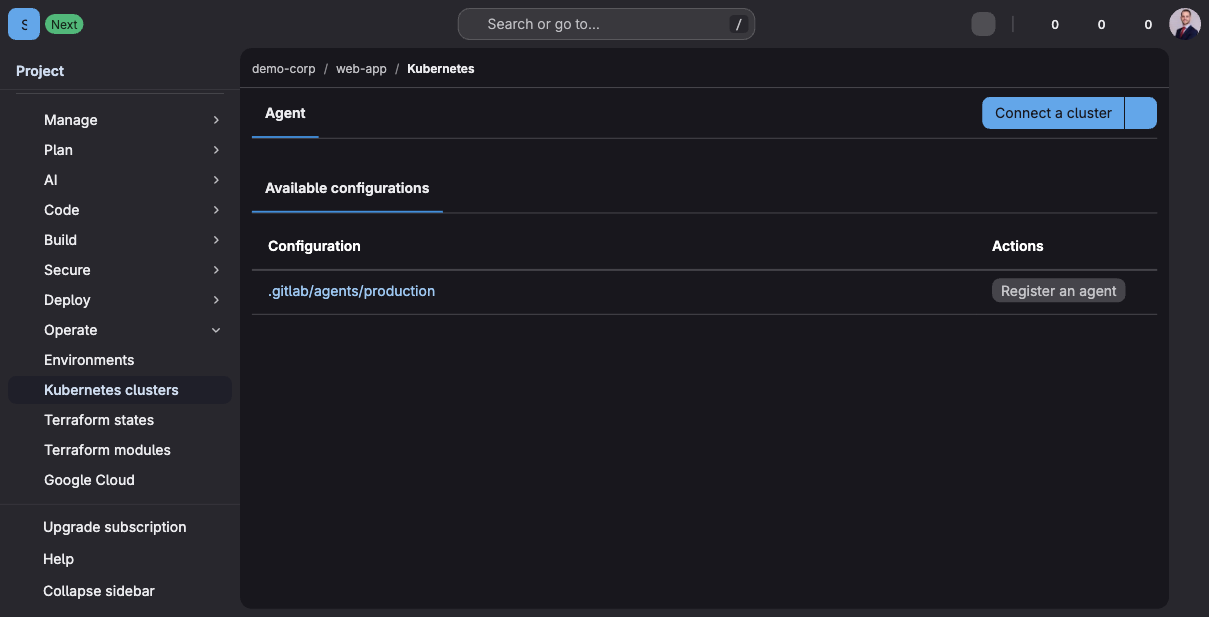Expand the Code section chevron
1209x617 pixels.
(216, 210)
